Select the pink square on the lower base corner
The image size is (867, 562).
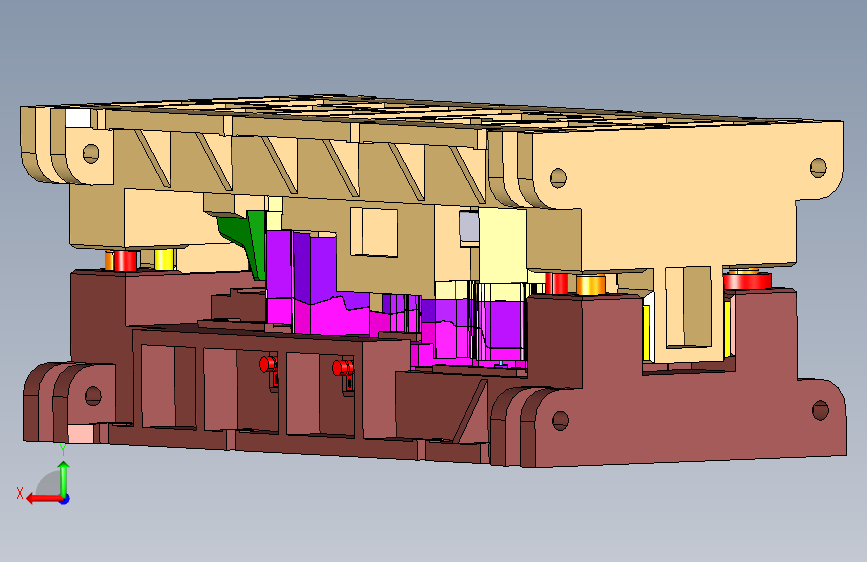pyautogui.click(x=80, y=434)
